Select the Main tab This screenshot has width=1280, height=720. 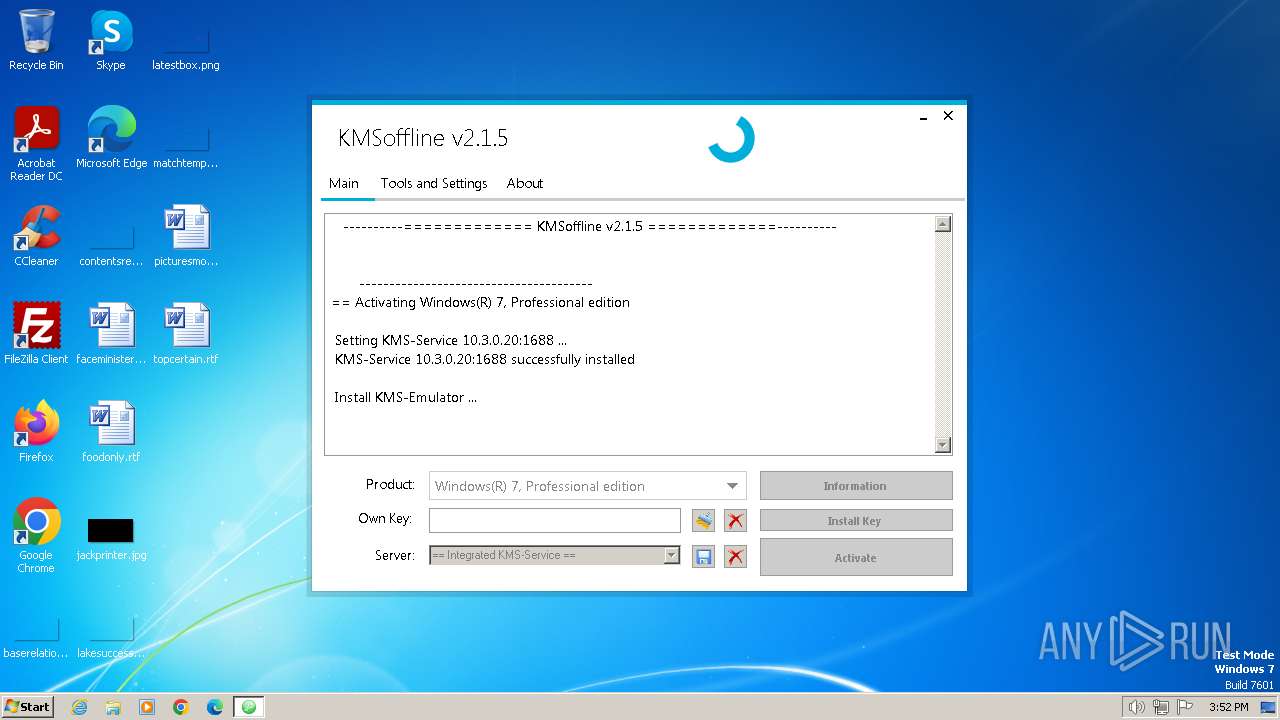pyautogui.click(x=344, y=183)
